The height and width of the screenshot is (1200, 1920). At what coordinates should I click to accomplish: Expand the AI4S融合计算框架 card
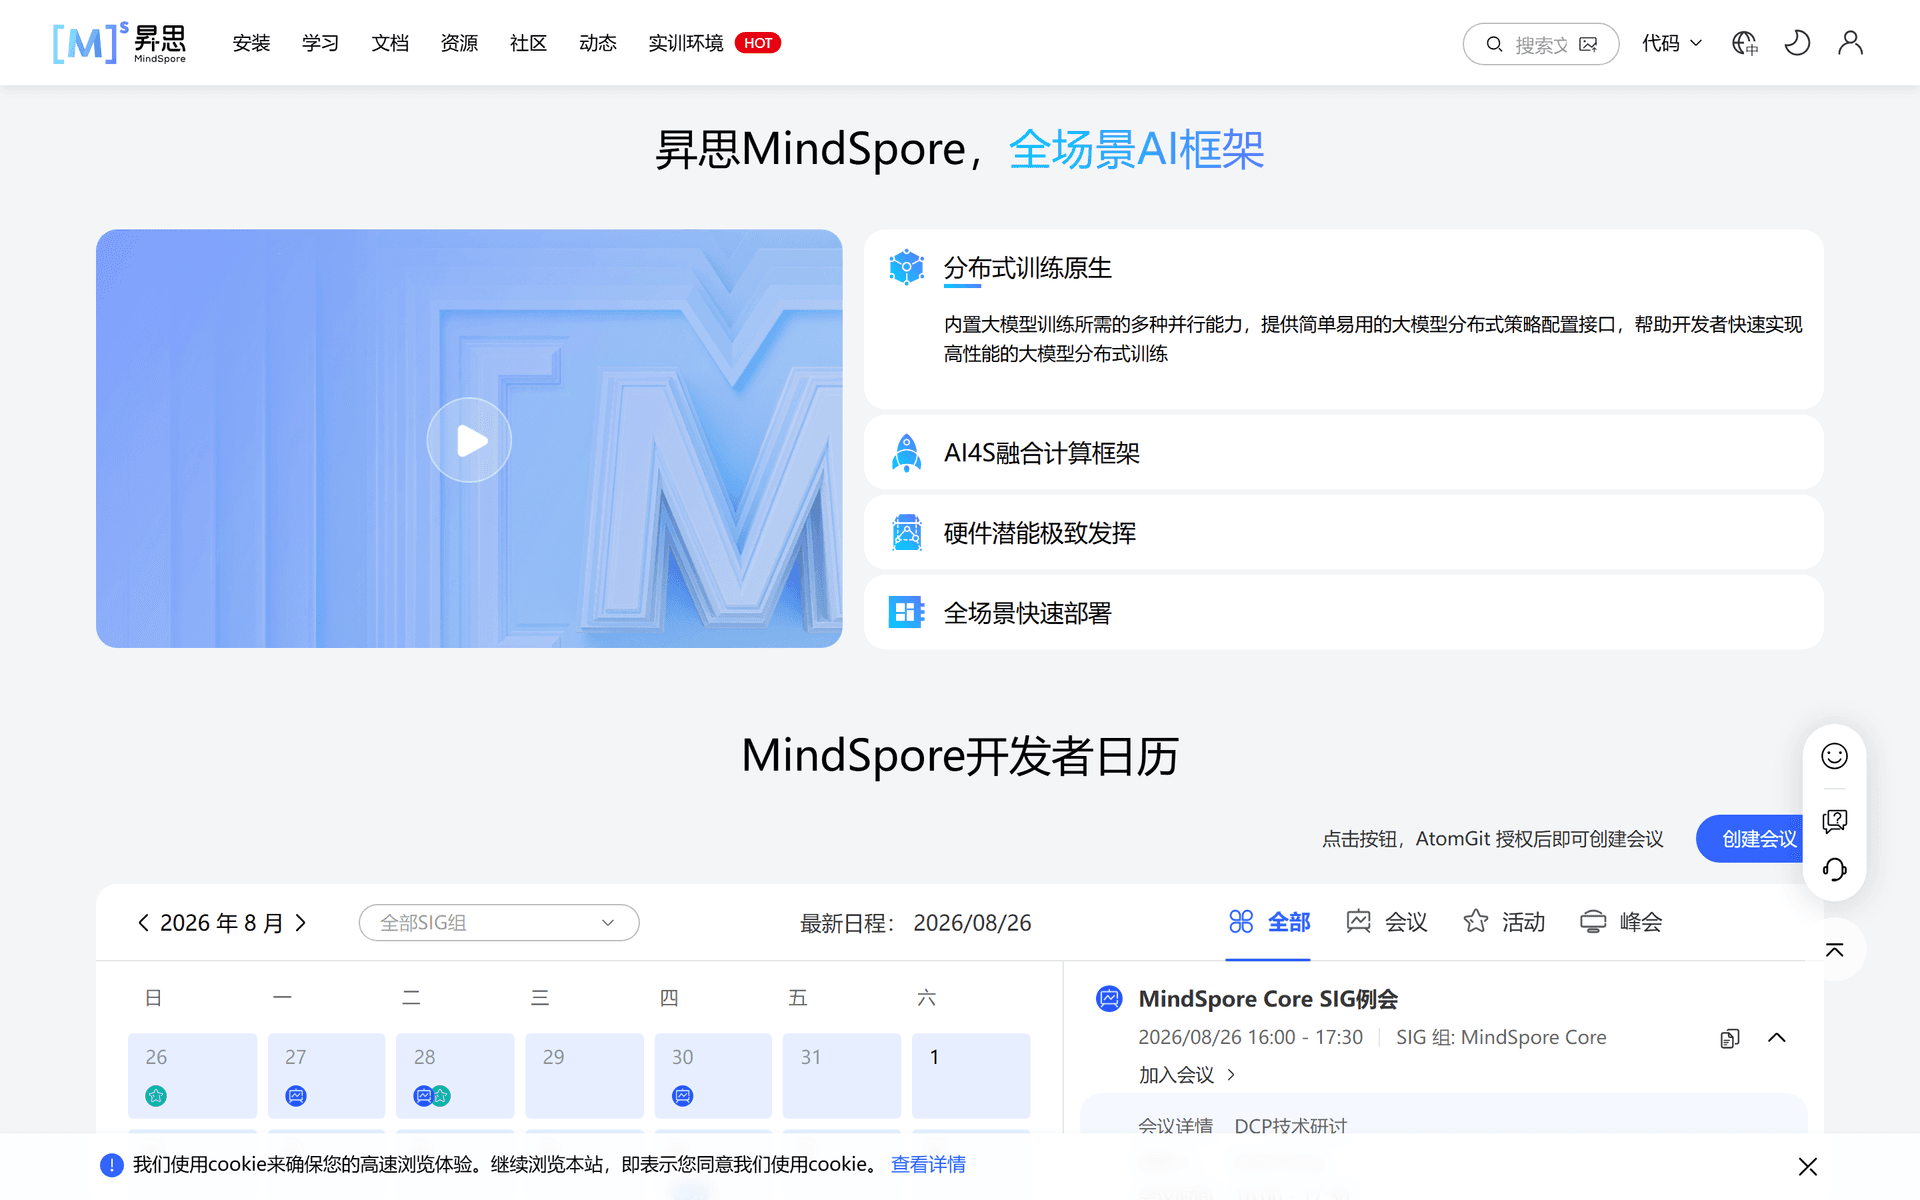(x=1343, y=453)
